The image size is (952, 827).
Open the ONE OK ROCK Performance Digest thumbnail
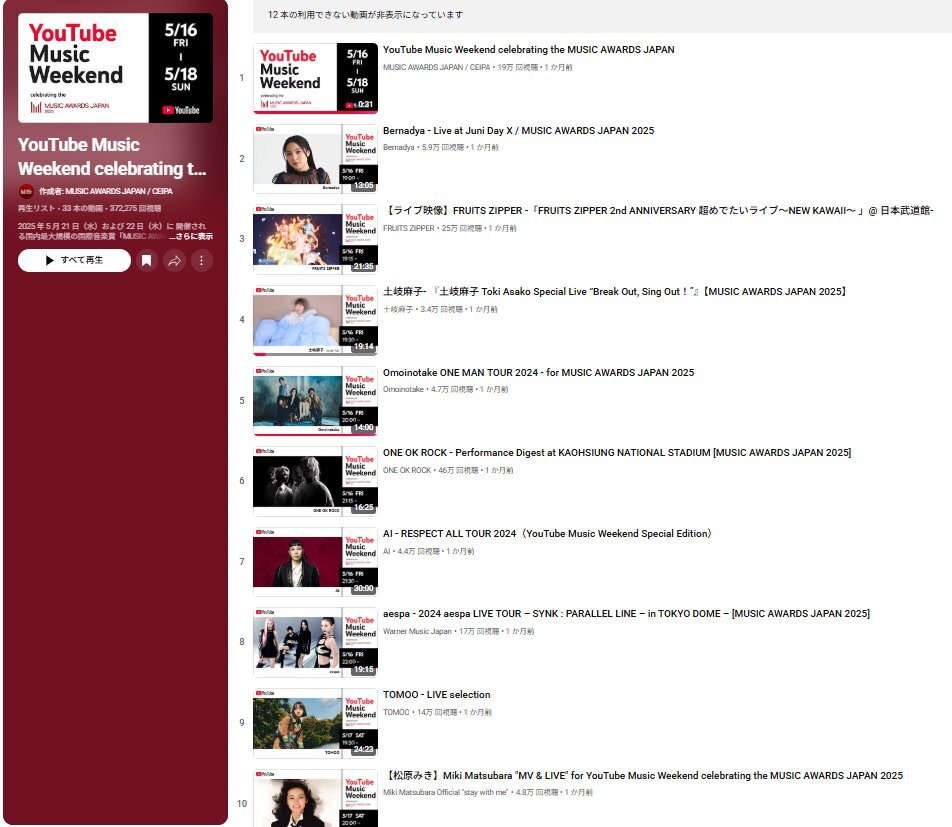tap(315, 481)
